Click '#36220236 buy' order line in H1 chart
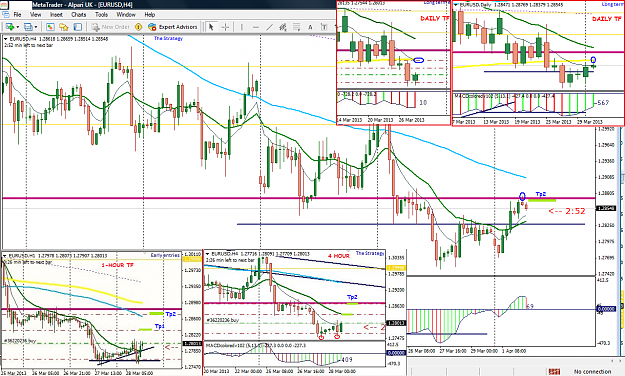This screenshot has height=376, width=625. [20, 341]
